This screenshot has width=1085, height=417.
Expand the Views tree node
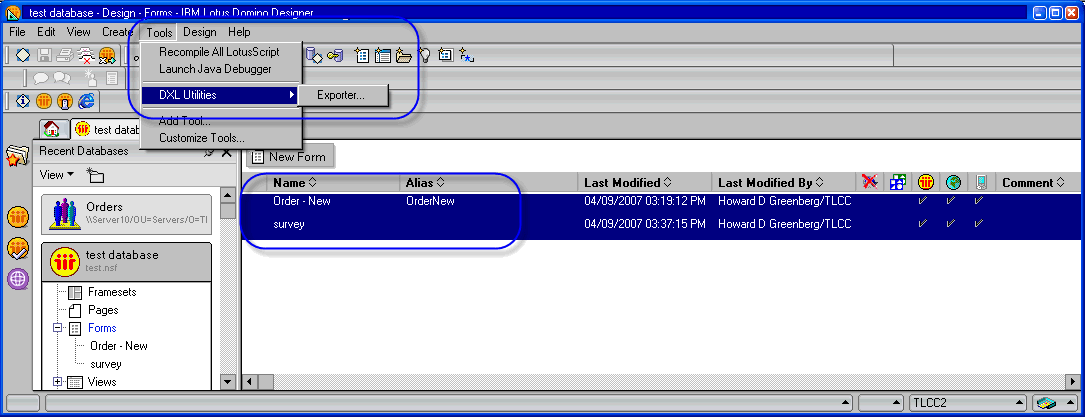(x=58, y=382)
